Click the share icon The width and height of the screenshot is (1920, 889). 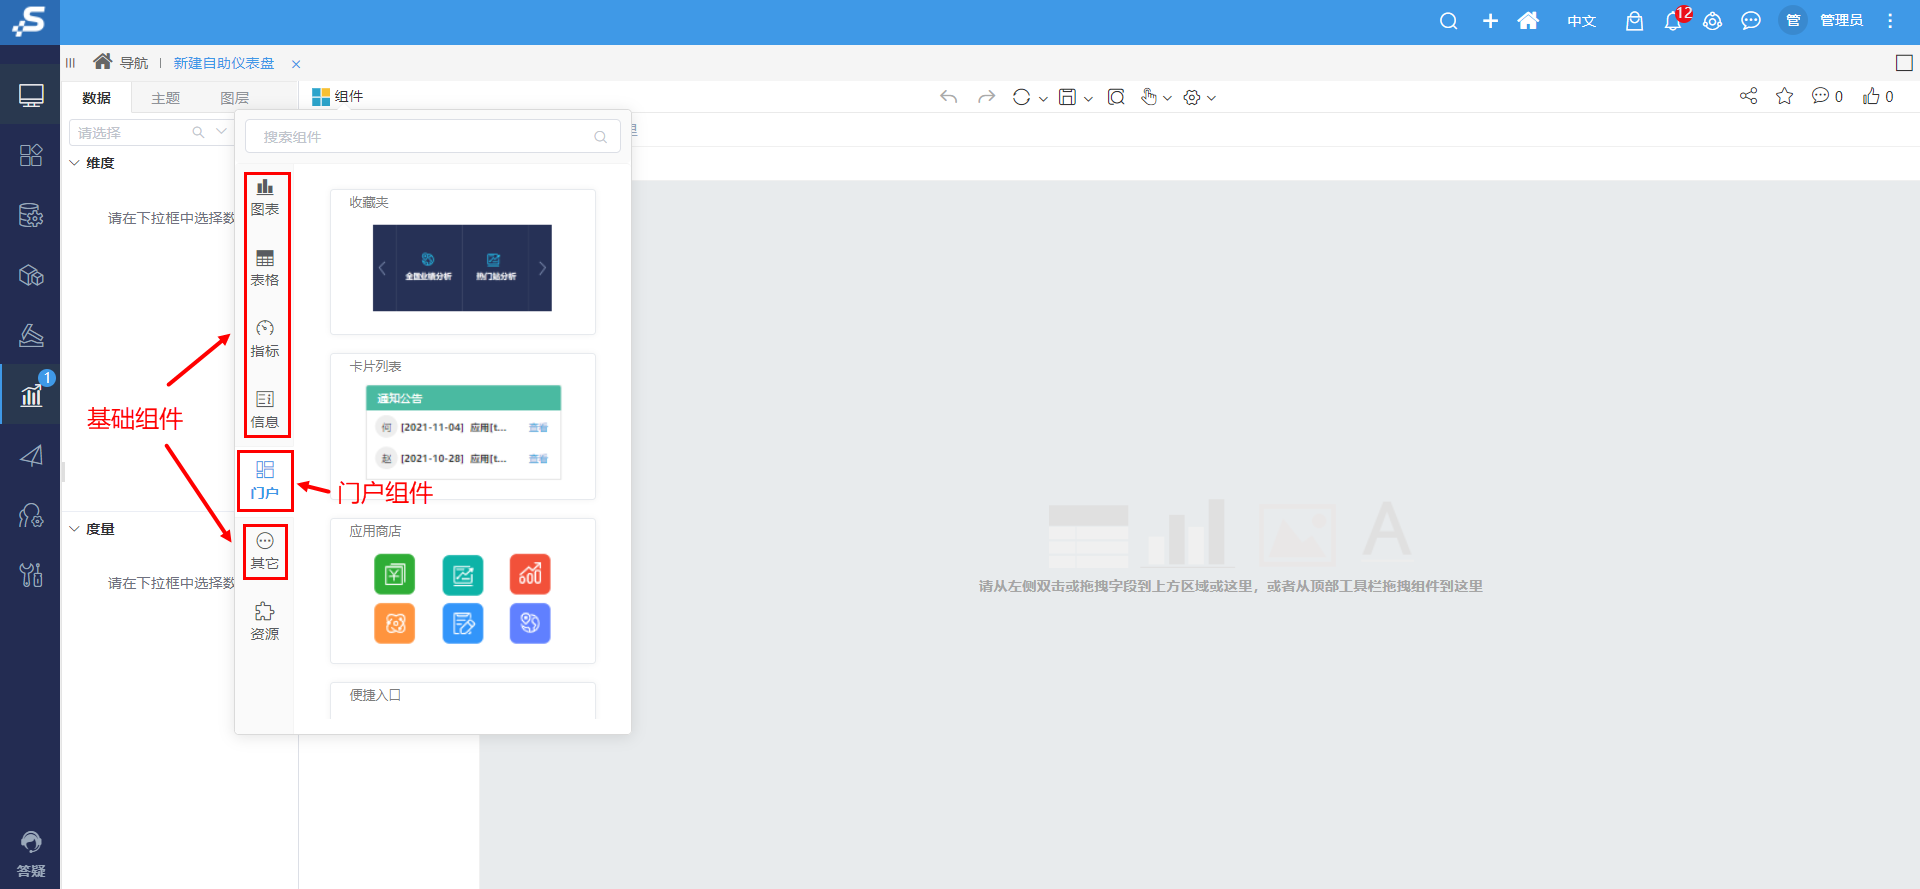pyautogui.click(x=1748, y=96)
